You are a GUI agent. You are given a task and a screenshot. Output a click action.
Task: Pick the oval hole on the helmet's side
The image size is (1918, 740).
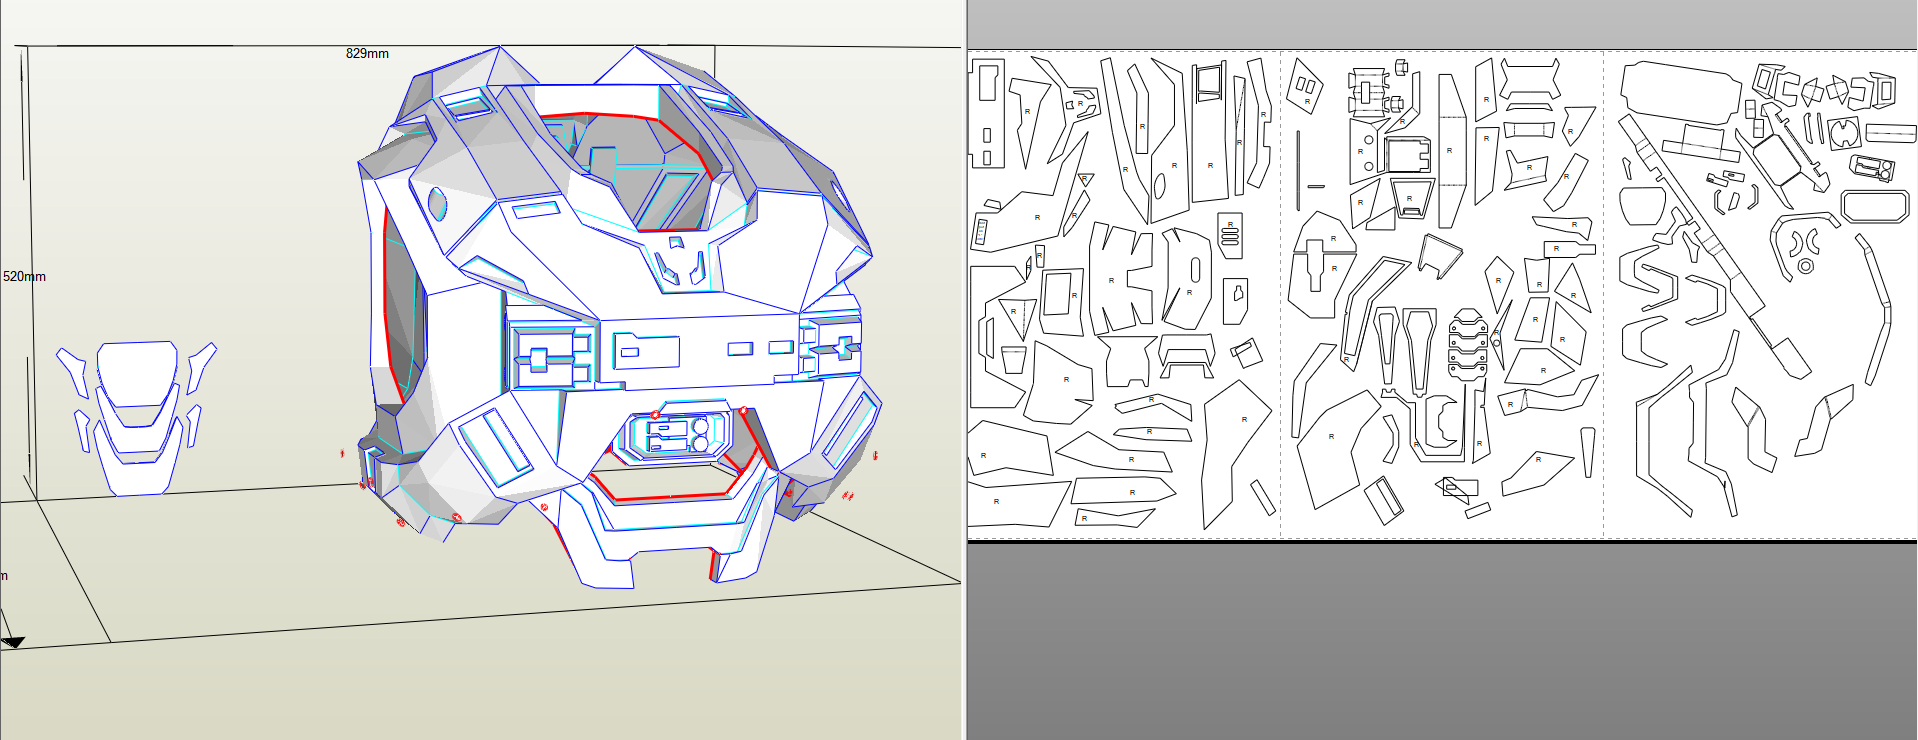pyautogui.click(x=437, y=203)
